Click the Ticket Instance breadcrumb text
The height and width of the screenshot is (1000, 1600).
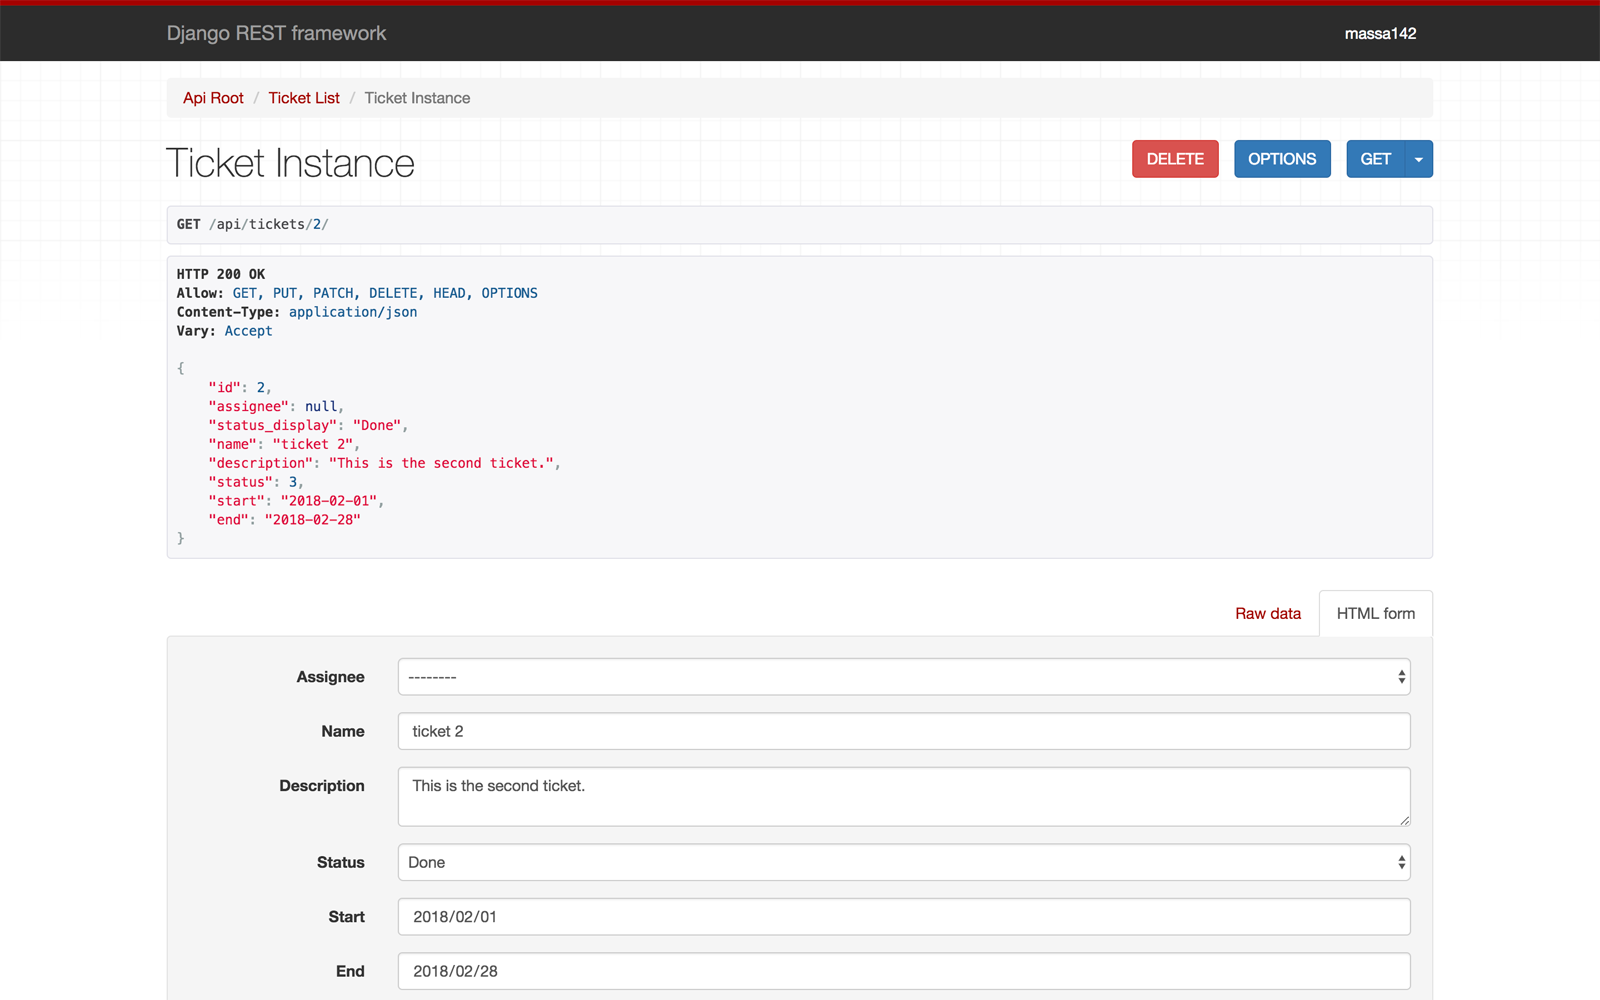coord(417,98)
